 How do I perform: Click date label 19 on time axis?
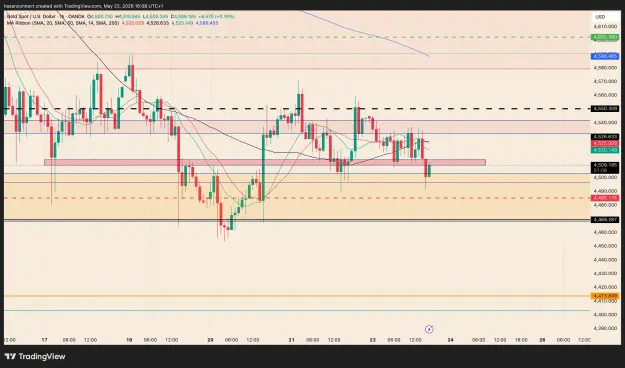(x=129, y=340)
